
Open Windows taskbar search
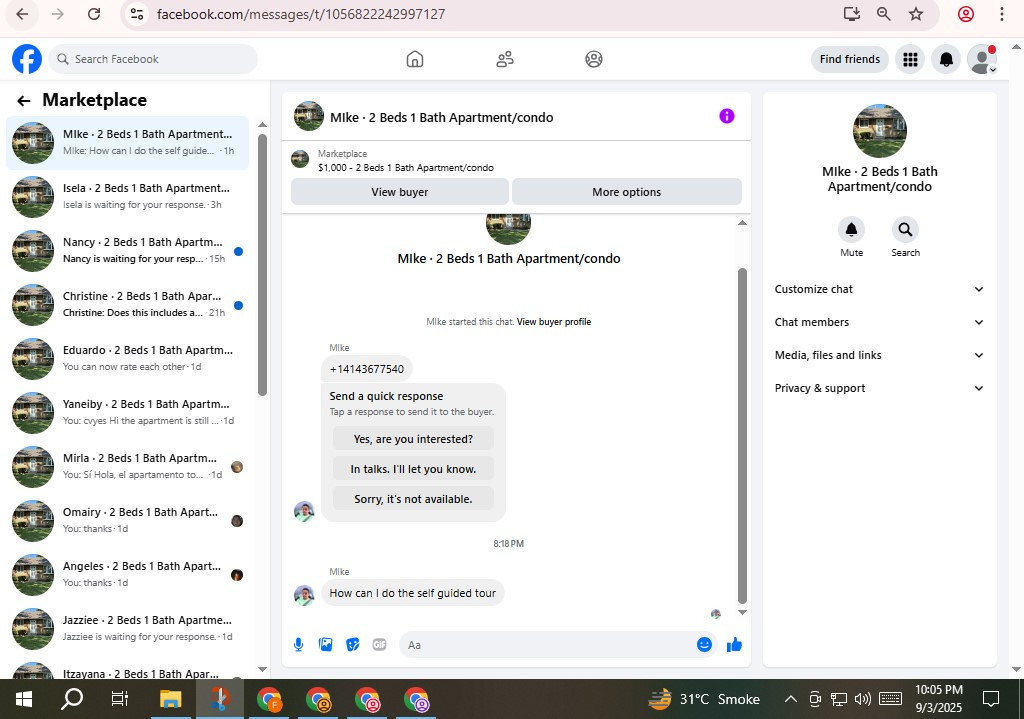[x=72, y=699]
